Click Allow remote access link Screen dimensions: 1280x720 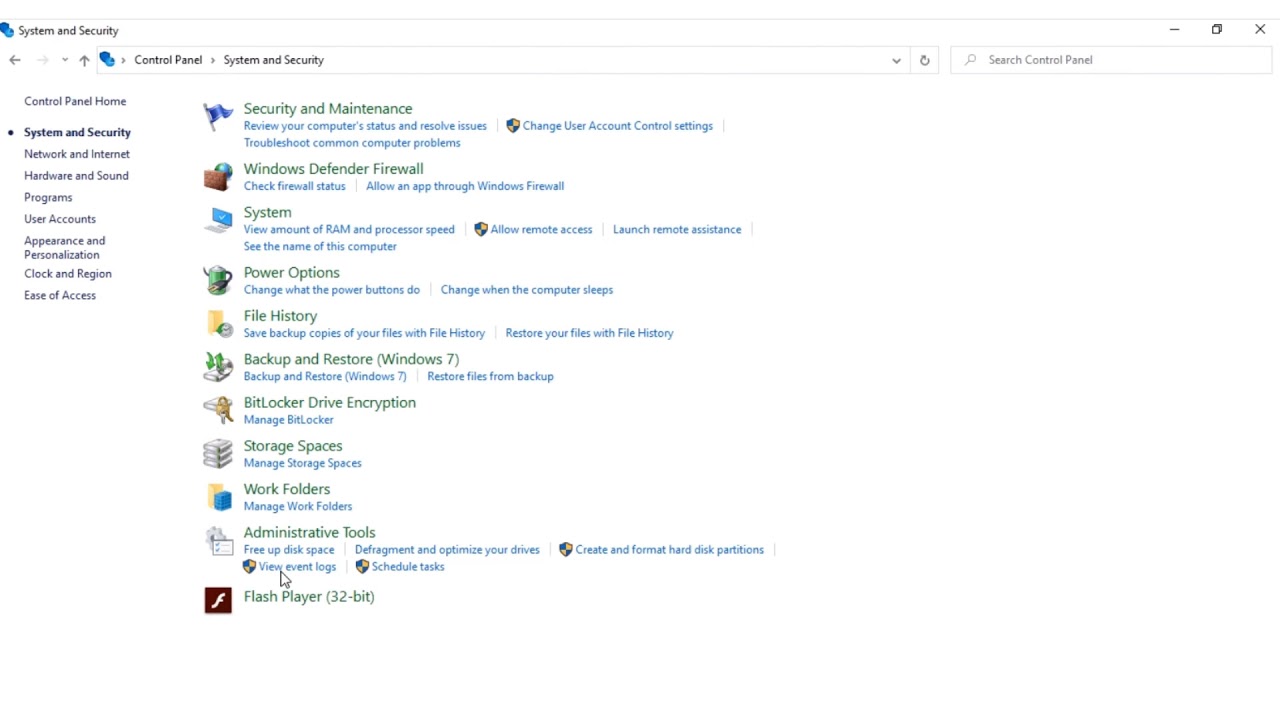[541, 230]
